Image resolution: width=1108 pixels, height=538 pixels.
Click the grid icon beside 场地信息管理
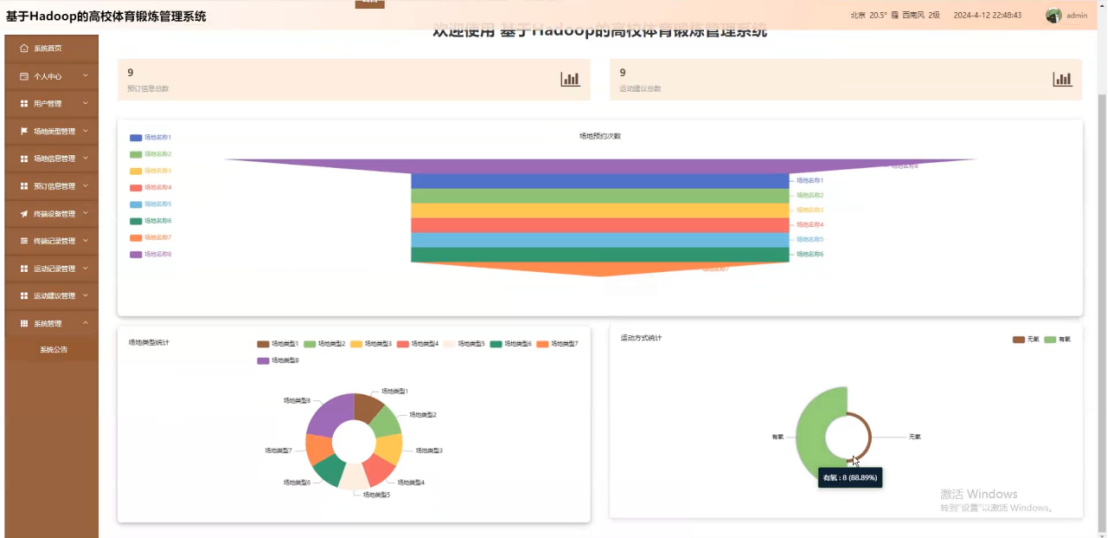point(24,158)
